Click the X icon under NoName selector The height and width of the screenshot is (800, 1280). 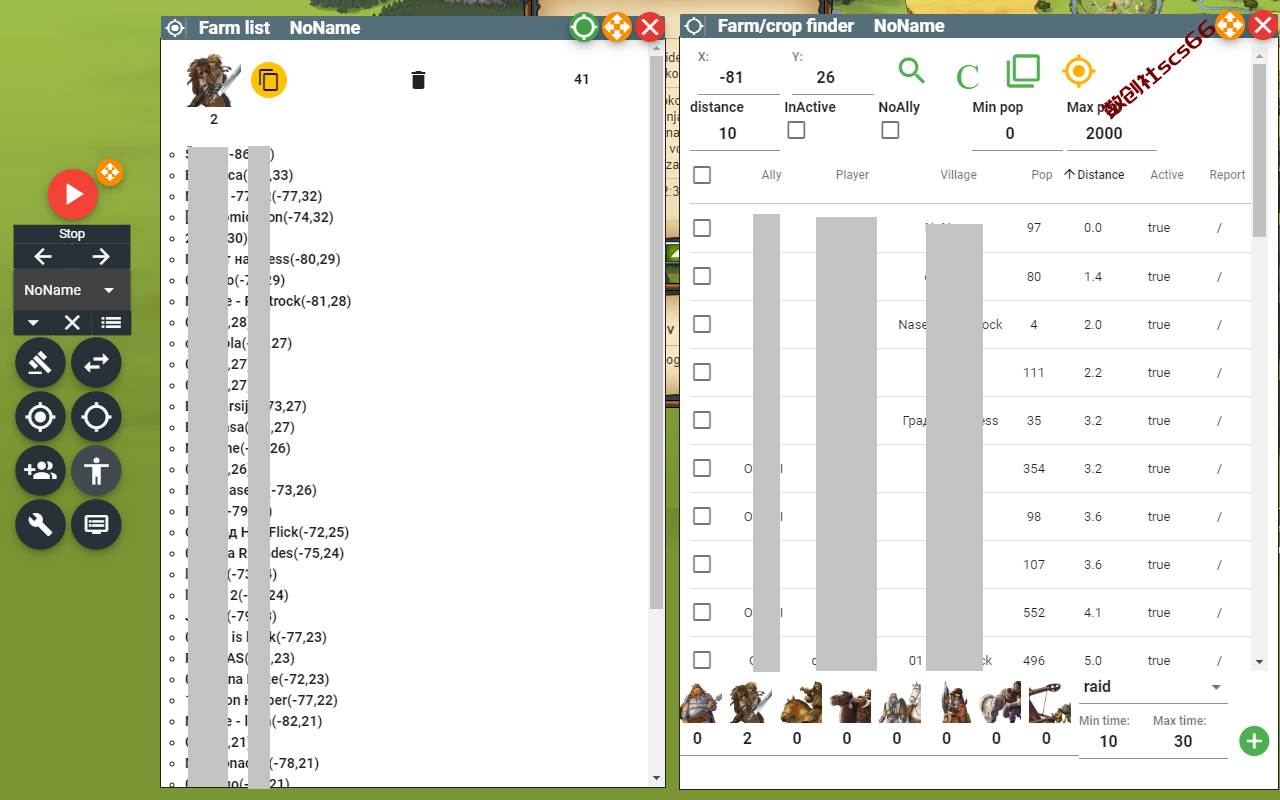pyautogui.click(x=72, y=322)
